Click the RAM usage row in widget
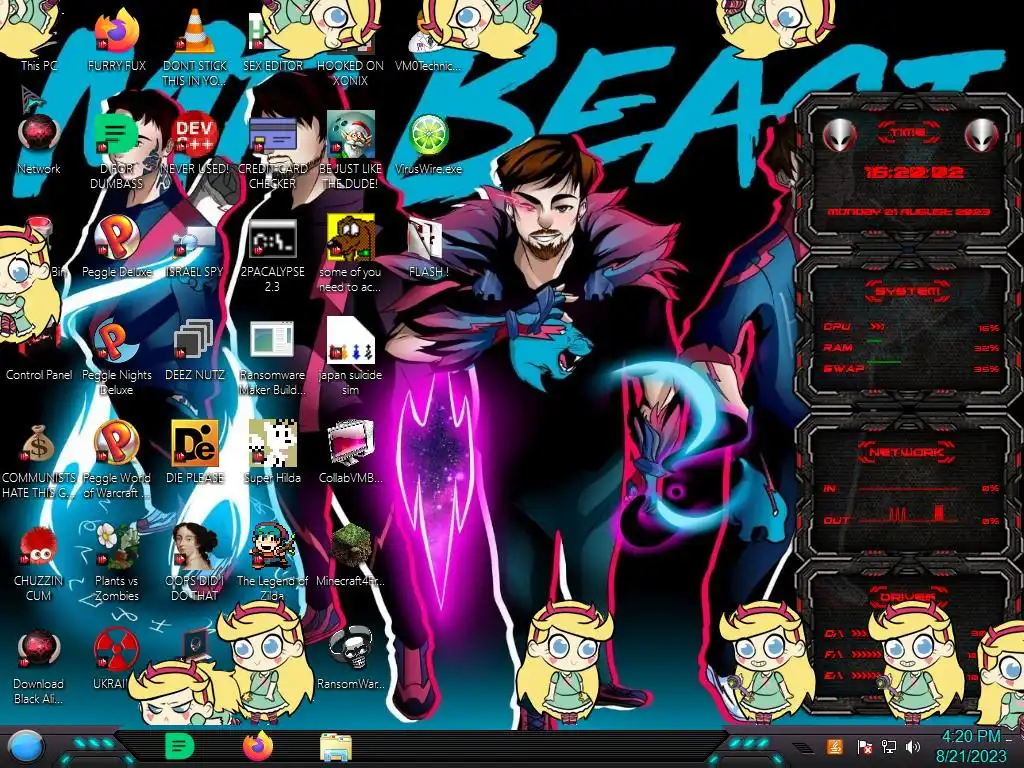1024x768 pixels. coord(910,347)
